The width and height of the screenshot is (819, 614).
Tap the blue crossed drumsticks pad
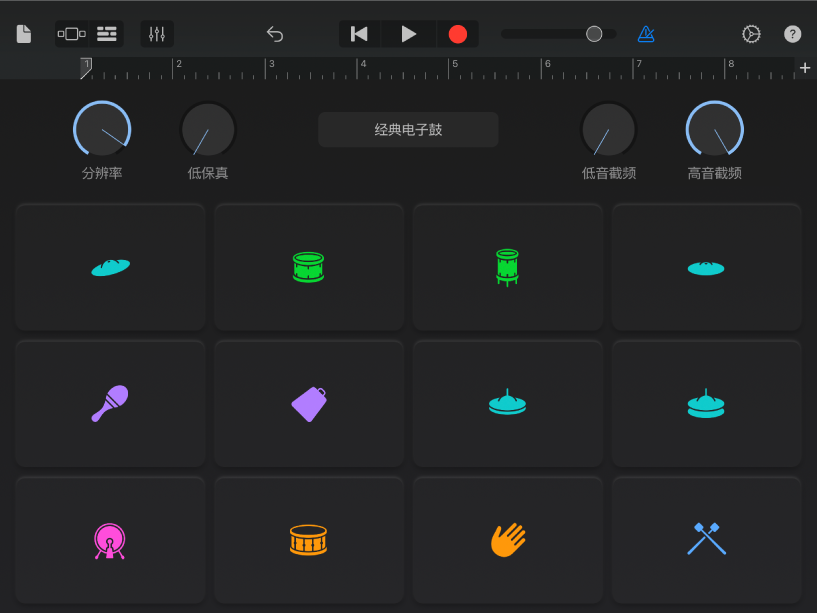point(706,540)
